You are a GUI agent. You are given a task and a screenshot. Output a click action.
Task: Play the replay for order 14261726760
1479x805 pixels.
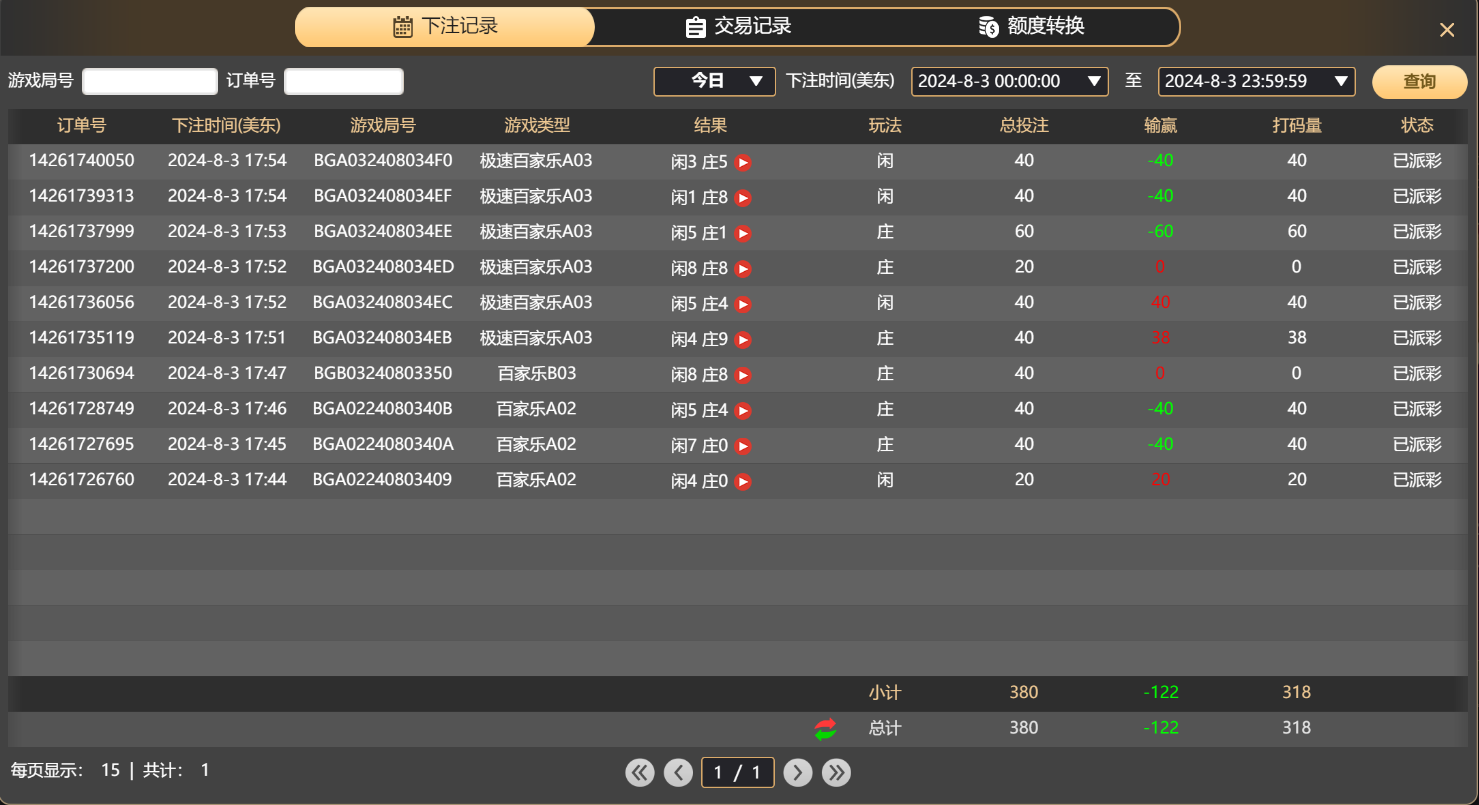pyautogui.click(x=742, y=481)
